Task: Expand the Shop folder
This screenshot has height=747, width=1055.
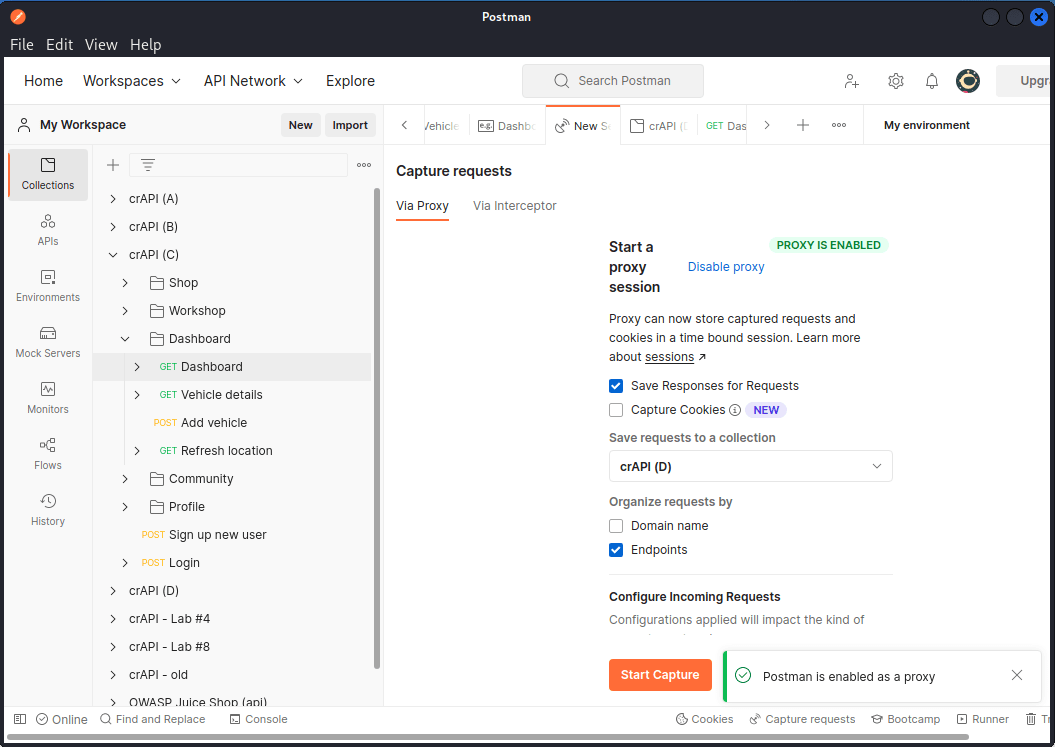Action: pyautogui.click(x=125, y=282)
